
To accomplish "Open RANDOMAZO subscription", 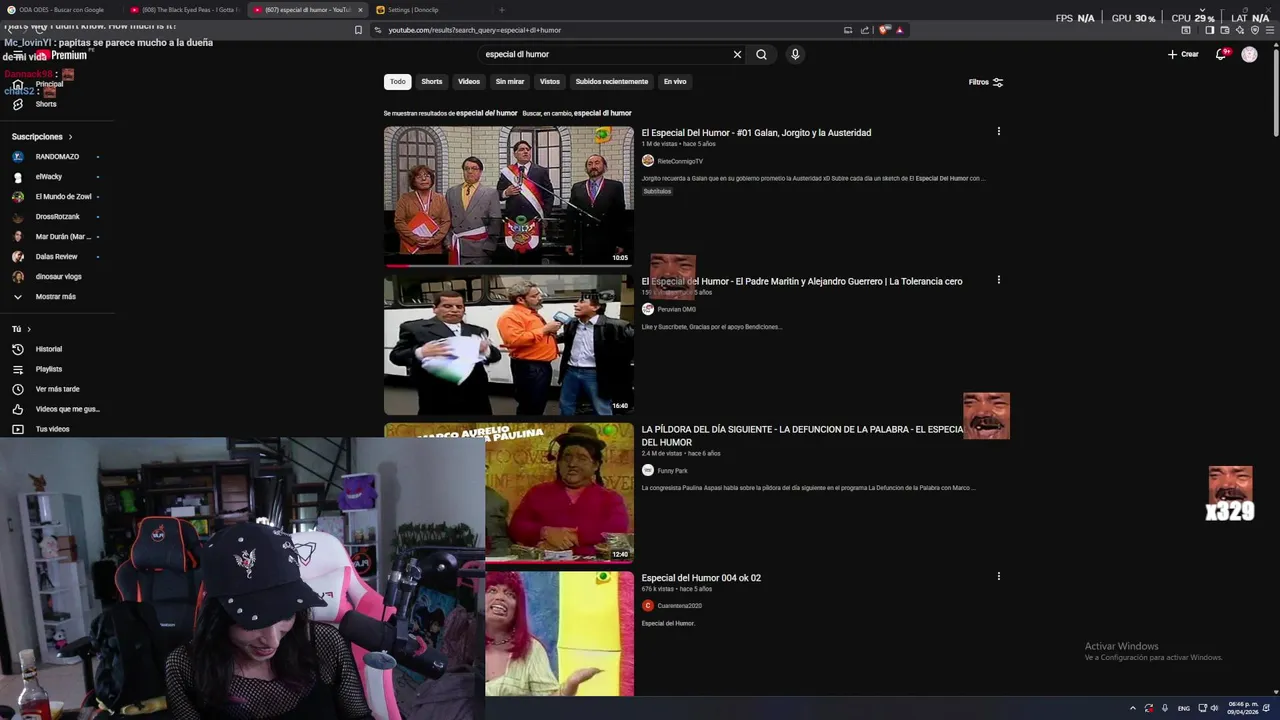I will [x=57, y=157].
